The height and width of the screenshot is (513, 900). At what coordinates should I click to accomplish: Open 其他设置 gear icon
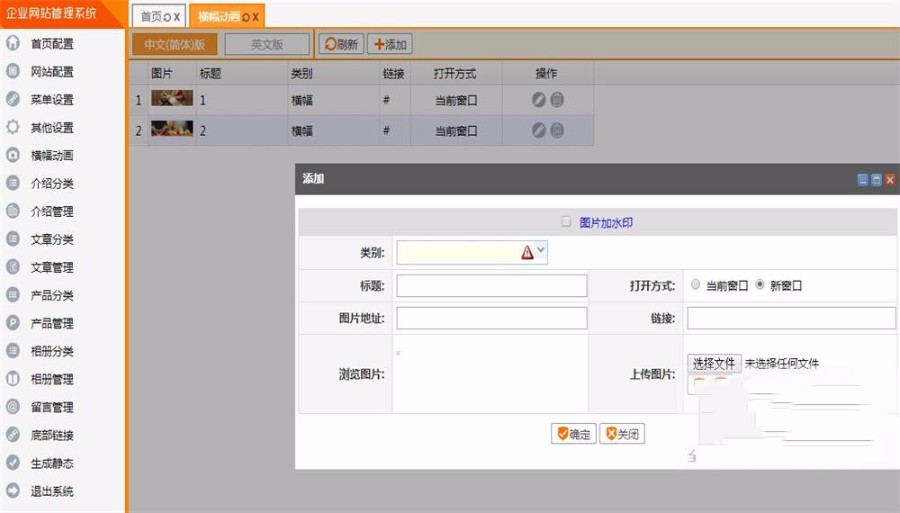click(13, 127)
